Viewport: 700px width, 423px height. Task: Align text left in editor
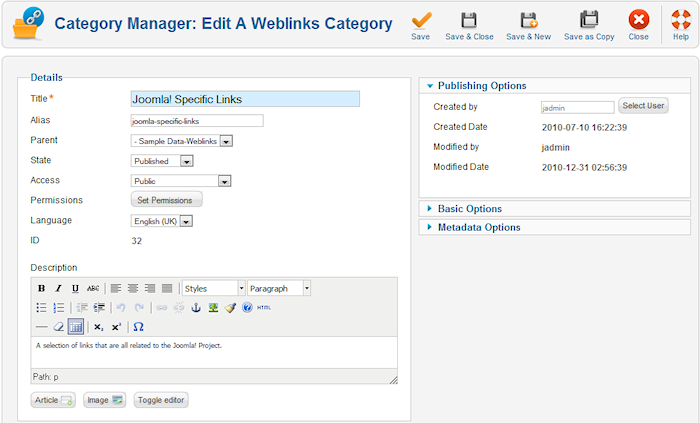point(116,288)
